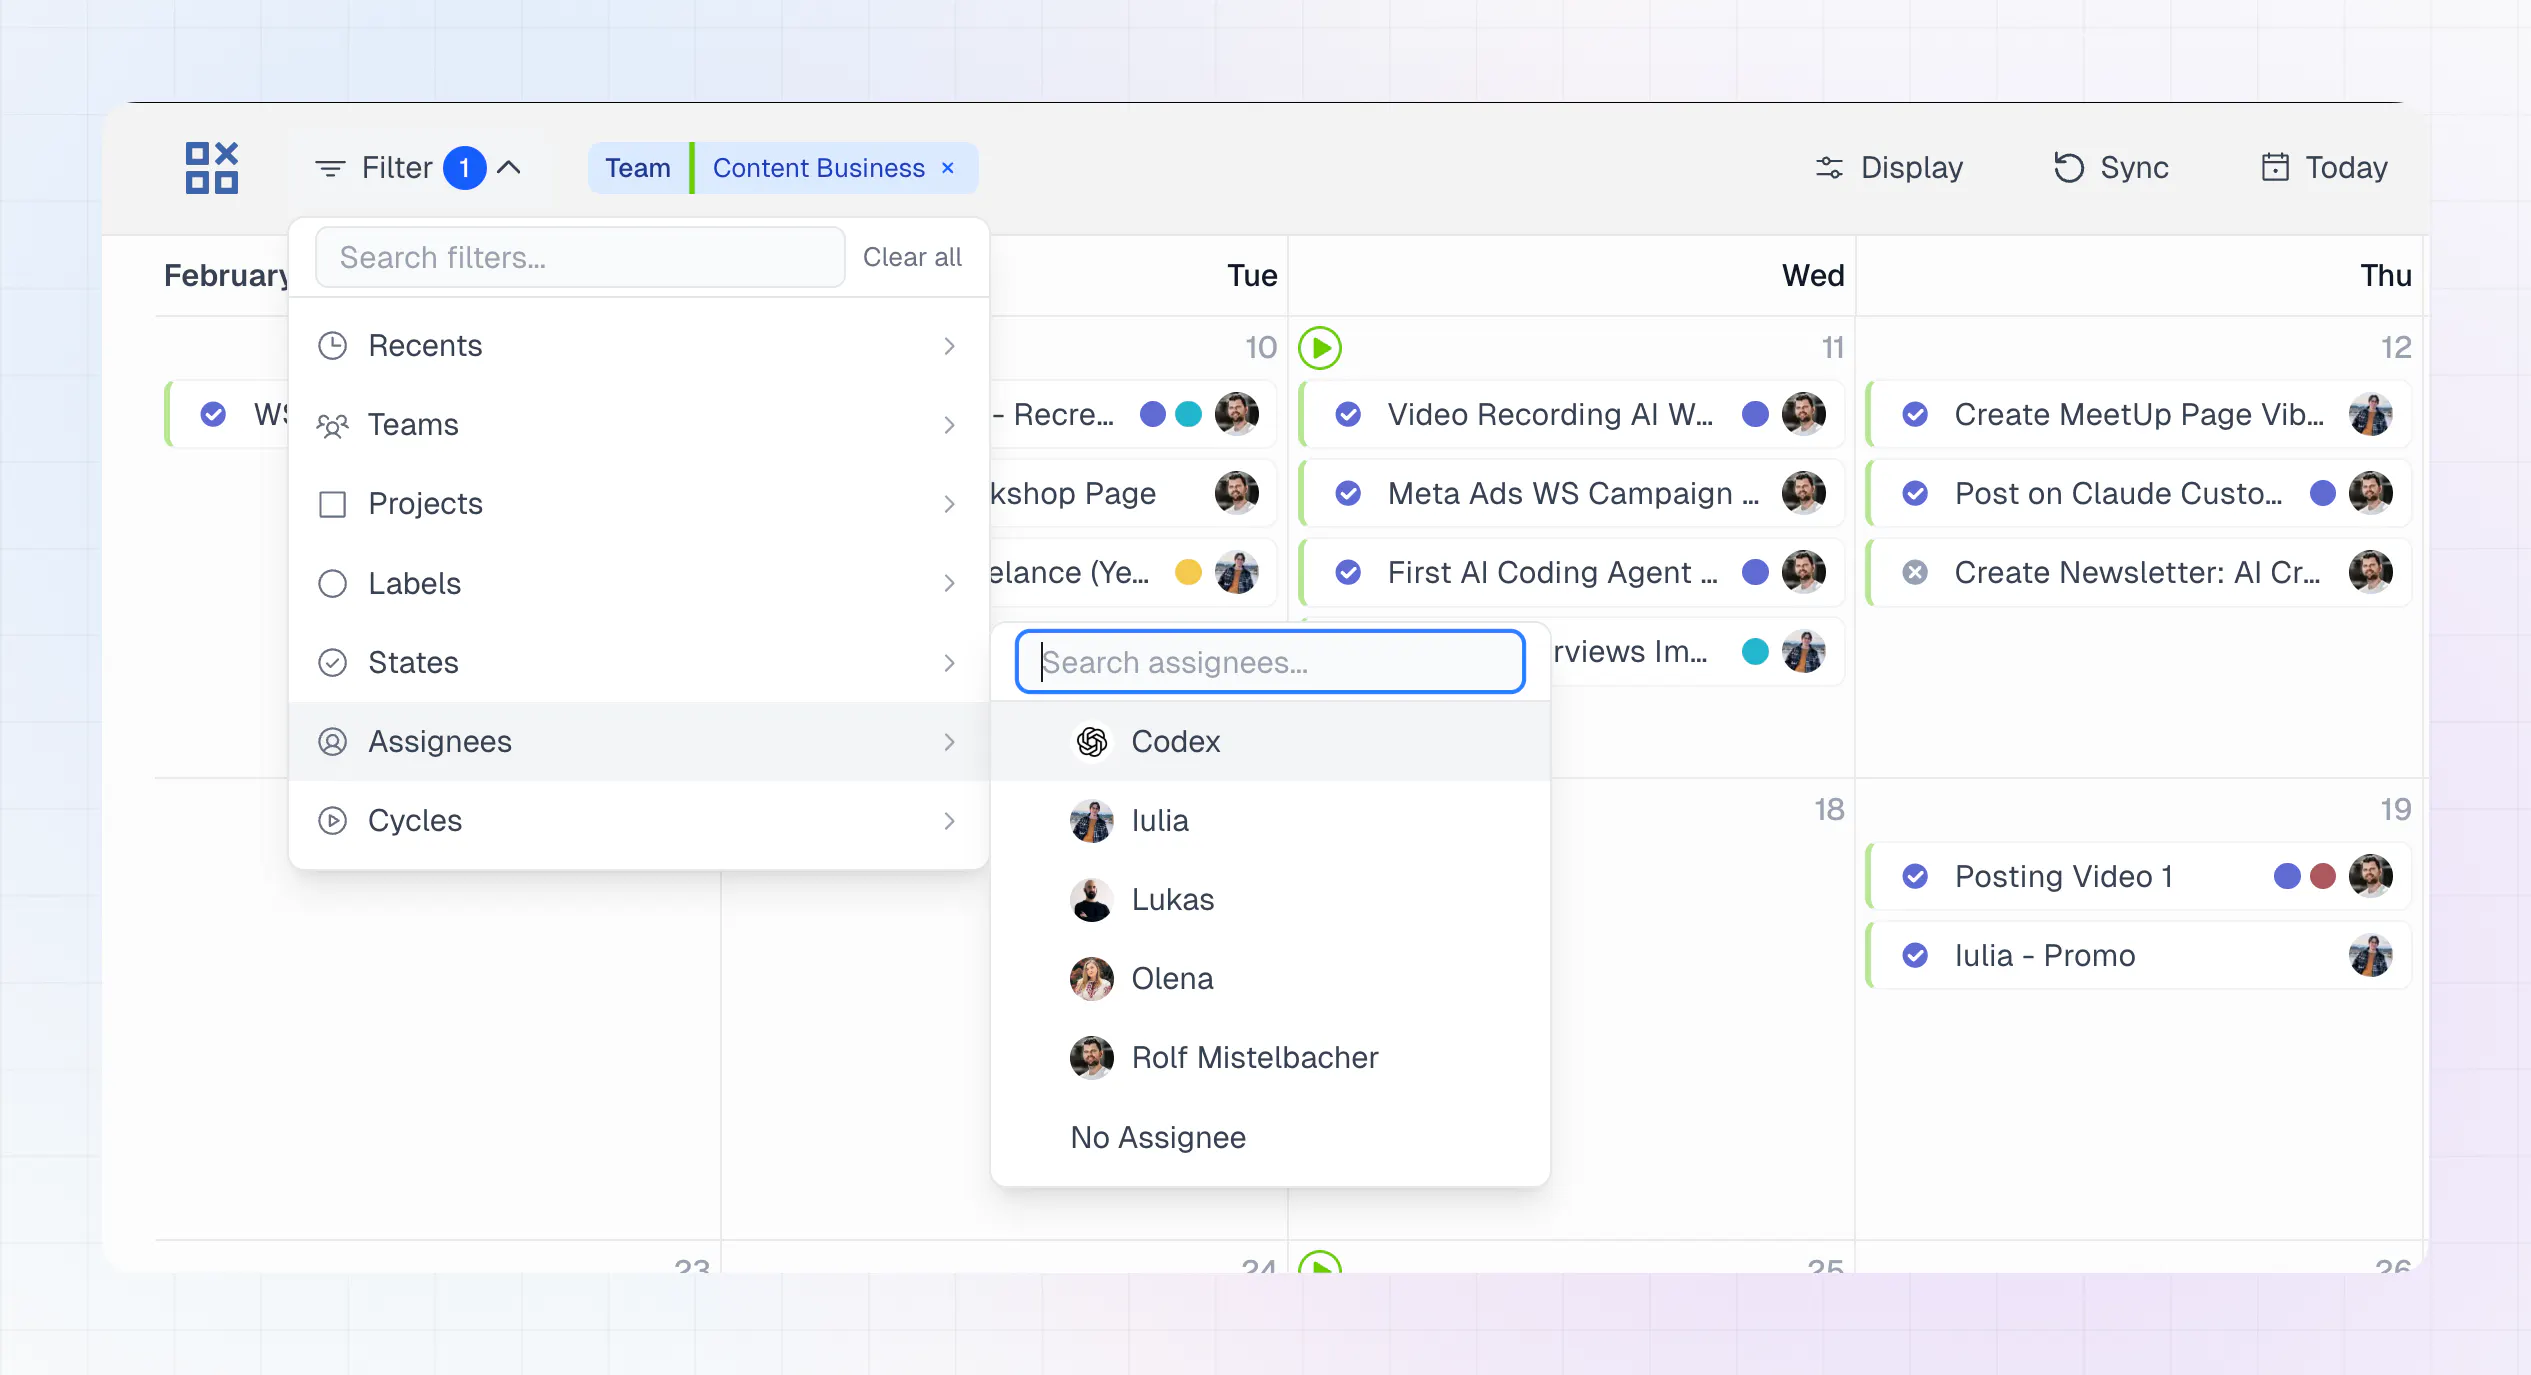Expand the Labels chevron arrow
The width and height of the screenshot is (2531, 1375).
(949, 583)
